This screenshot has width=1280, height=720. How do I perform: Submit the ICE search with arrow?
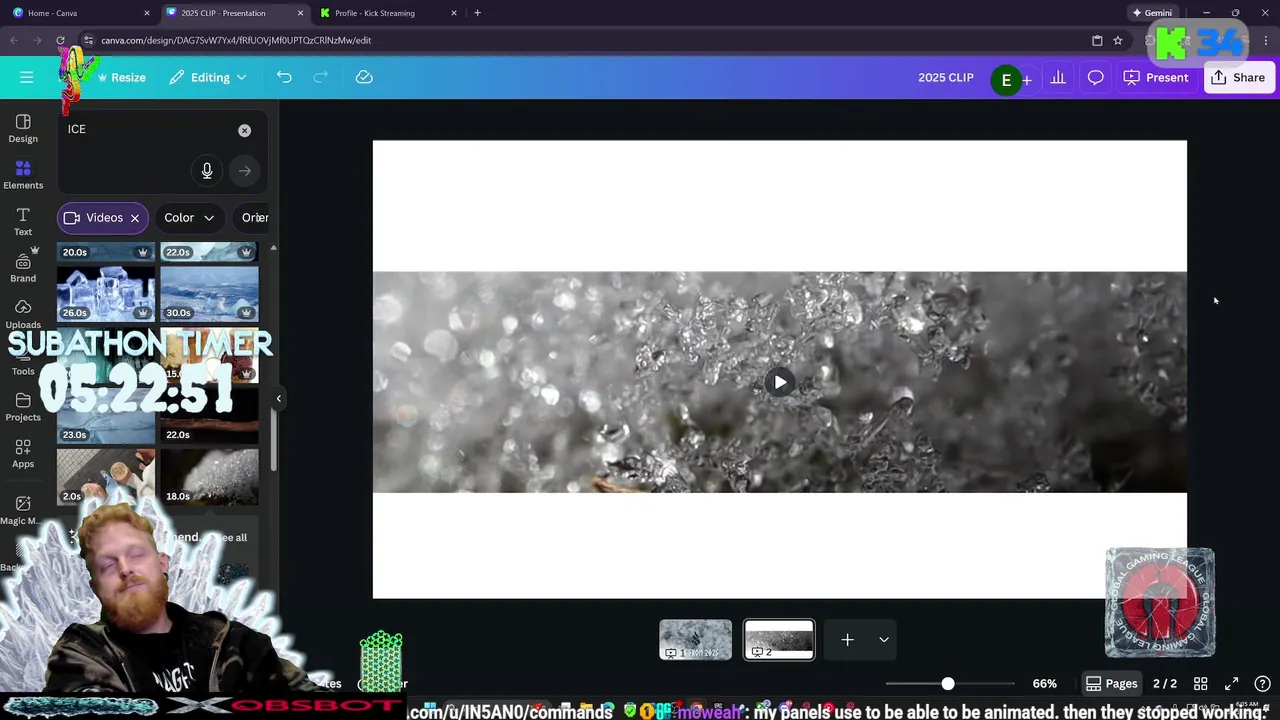(245, 171)
